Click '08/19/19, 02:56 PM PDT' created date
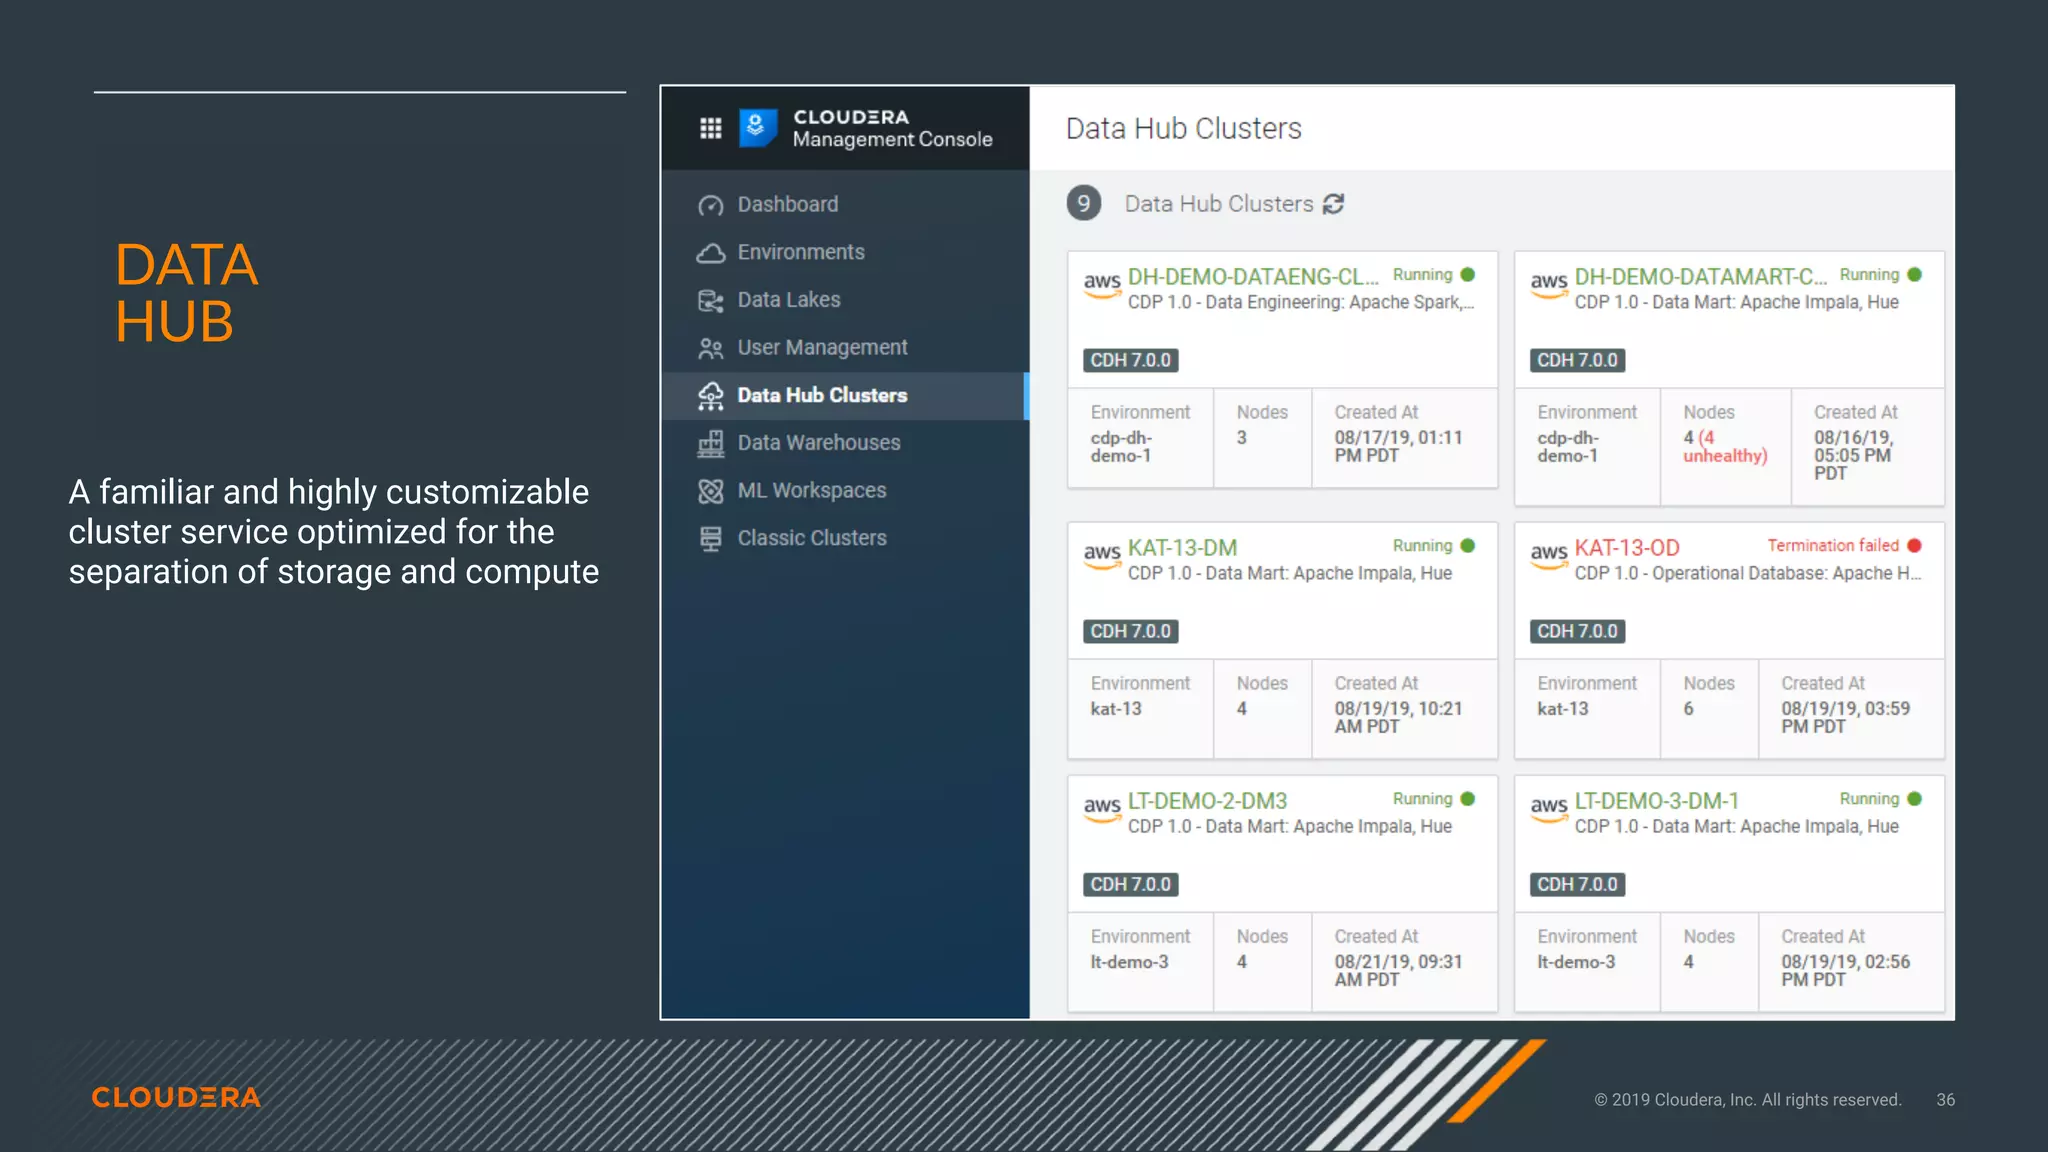 (1845, 971)
